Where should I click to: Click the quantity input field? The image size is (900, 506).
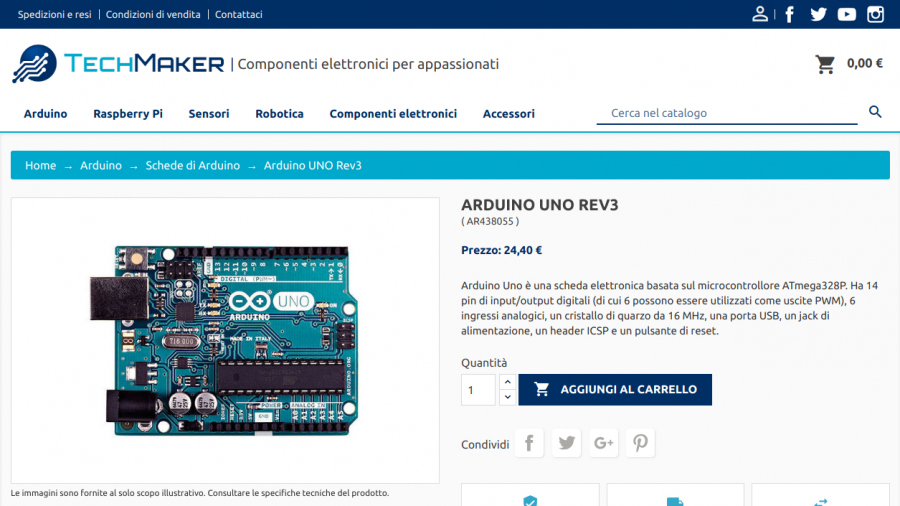478,390
